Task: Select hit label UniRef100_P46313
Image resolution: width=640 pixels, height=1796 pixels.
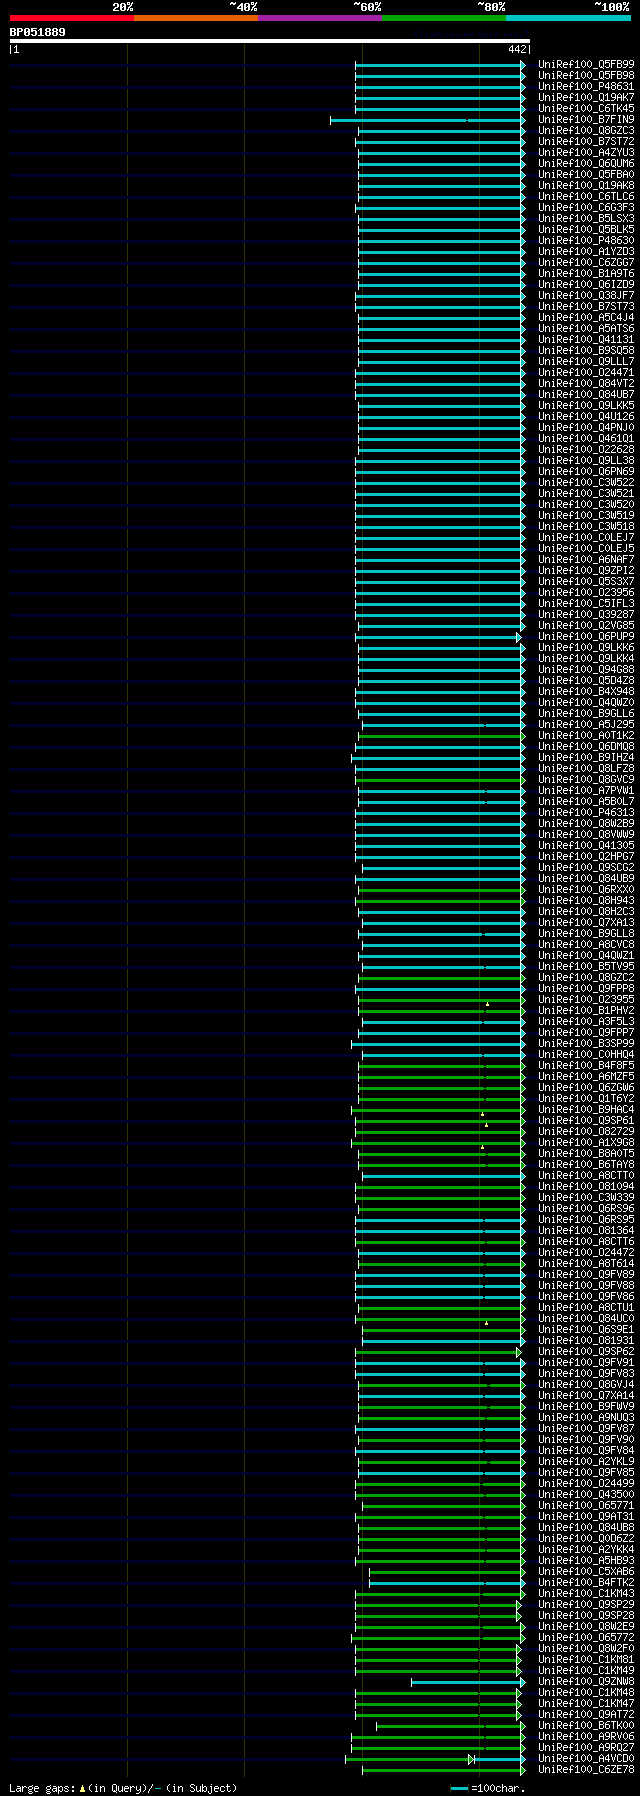Action: pyautogui.click(x=586, y=812)
